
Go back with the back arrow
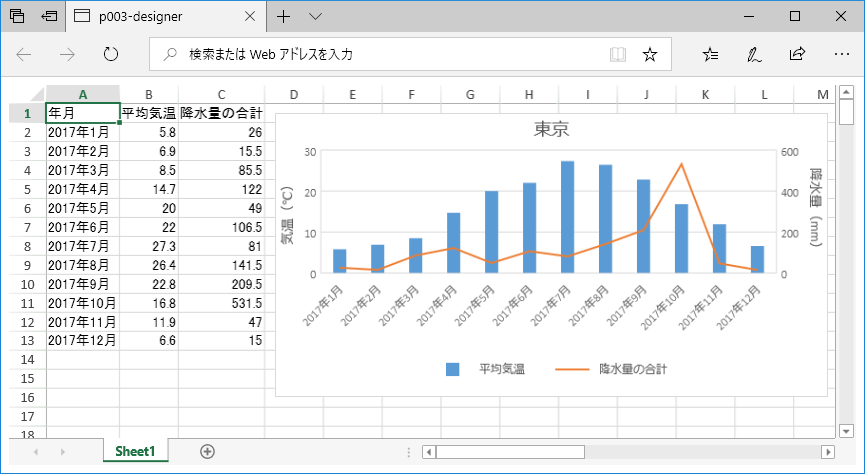point(24,54)
